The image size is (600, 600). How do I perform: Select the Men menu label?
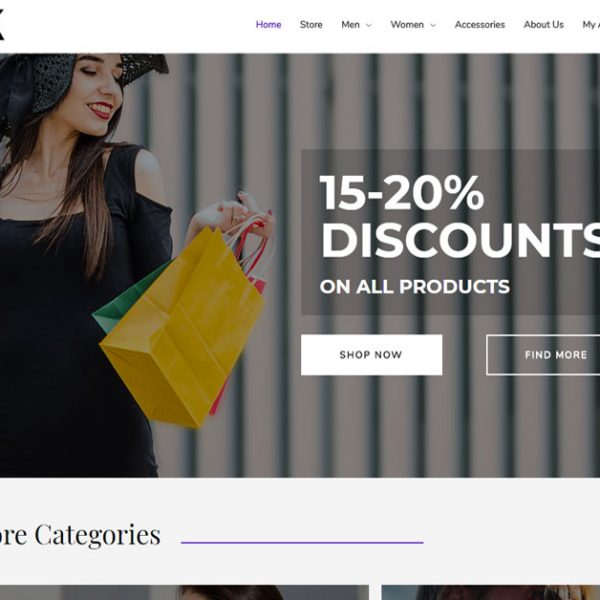click(x=351, y=25)
